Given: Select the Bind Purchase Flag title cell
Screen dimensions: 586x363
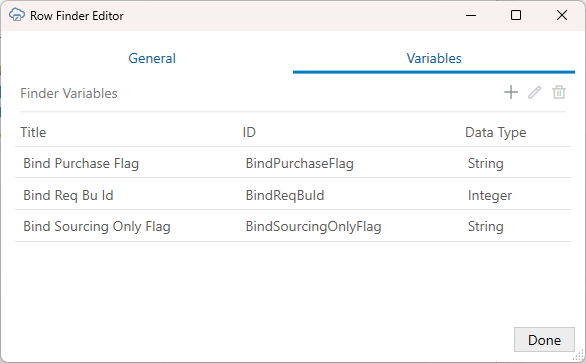Looking at the screenshot, I should [x=81, y=163].
